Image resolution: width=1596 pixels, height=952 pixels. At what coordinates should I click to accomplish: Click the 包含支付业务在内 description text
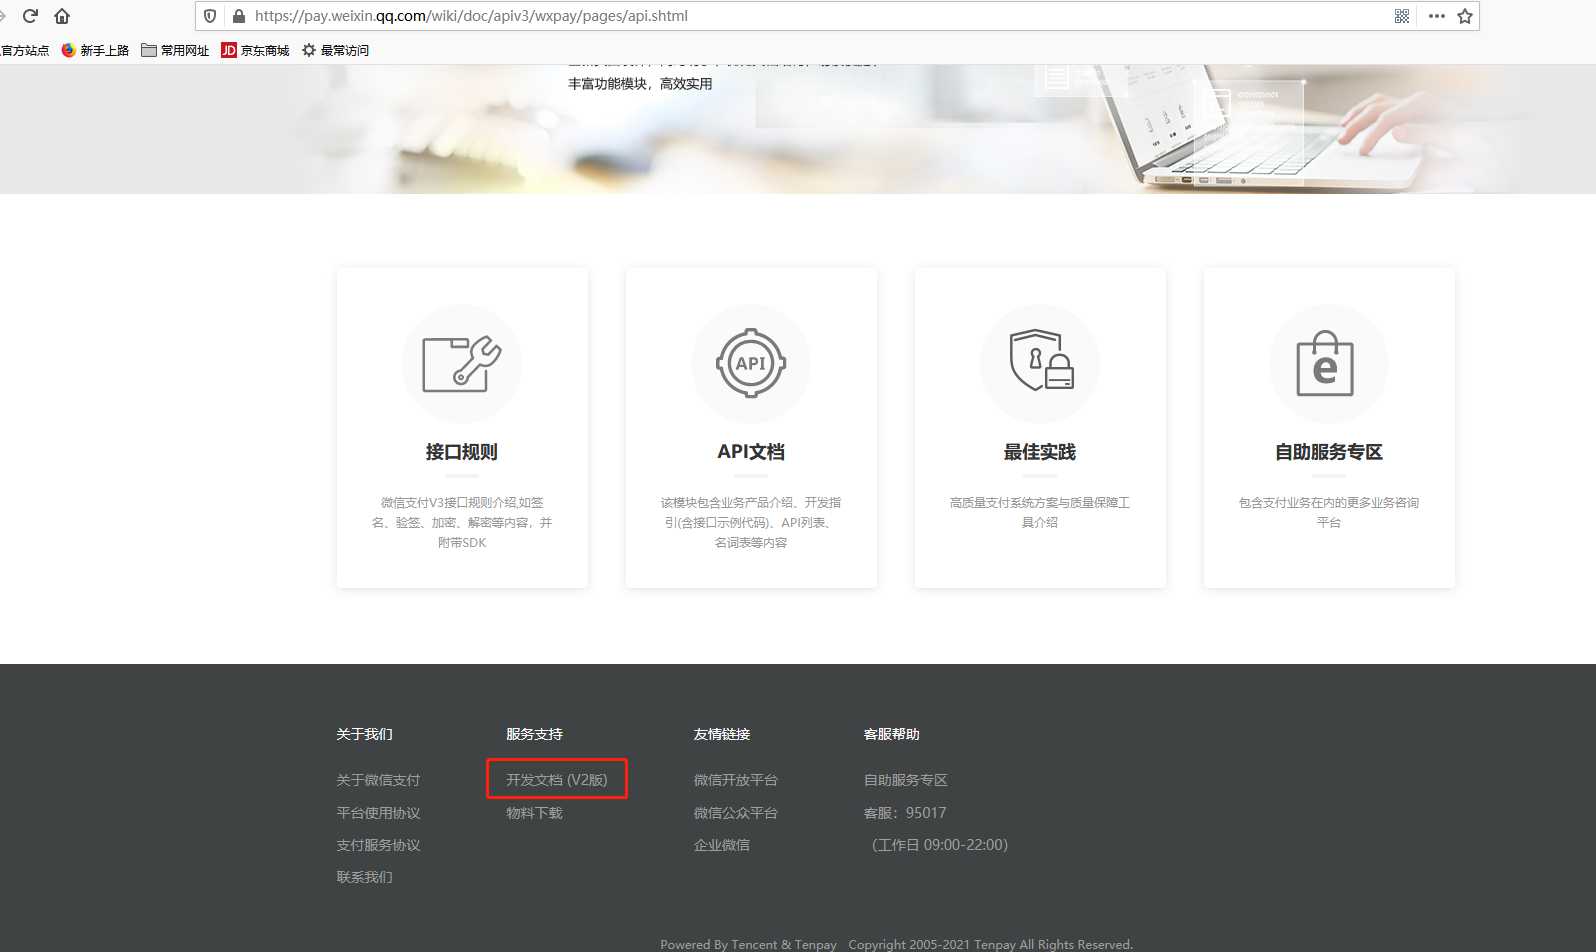tap(1329, 512)
